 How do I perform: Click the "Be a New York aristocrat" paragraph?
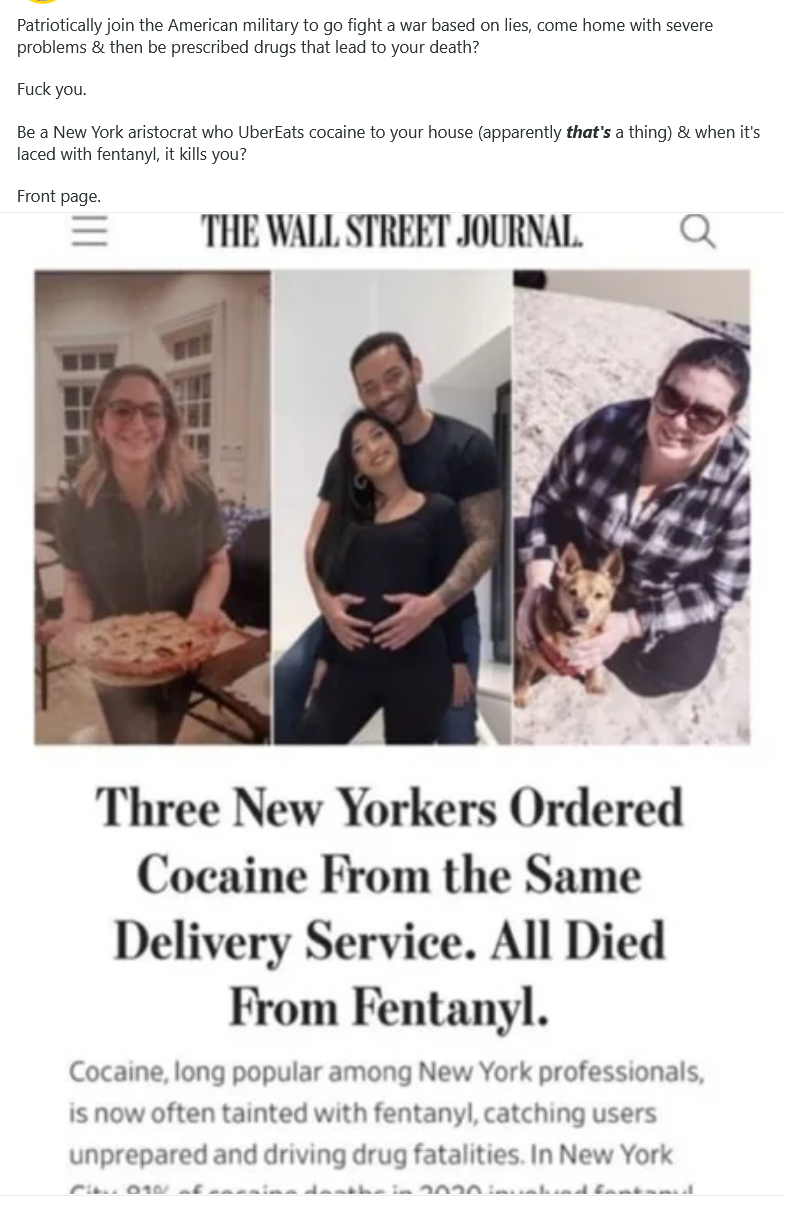388,143
